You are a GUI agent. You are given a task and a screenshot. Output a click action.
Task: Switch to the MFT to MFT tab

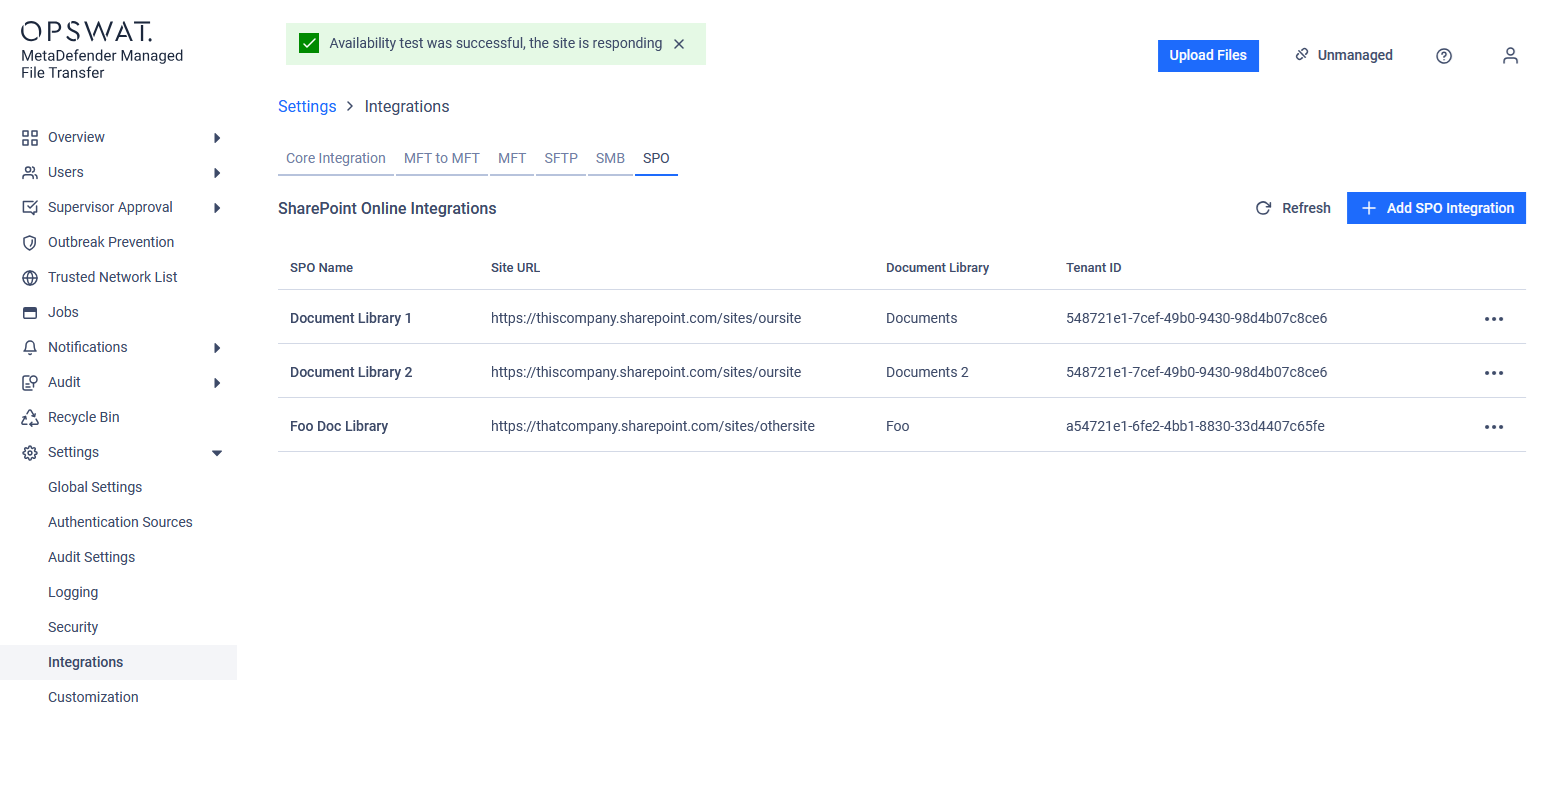tap(442, 158)
